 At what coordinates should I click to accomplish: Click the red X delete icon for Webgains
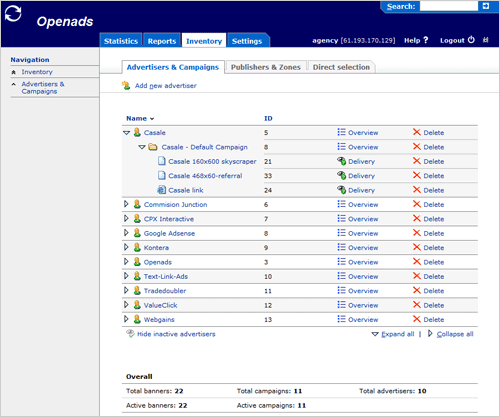click(417, 319)
